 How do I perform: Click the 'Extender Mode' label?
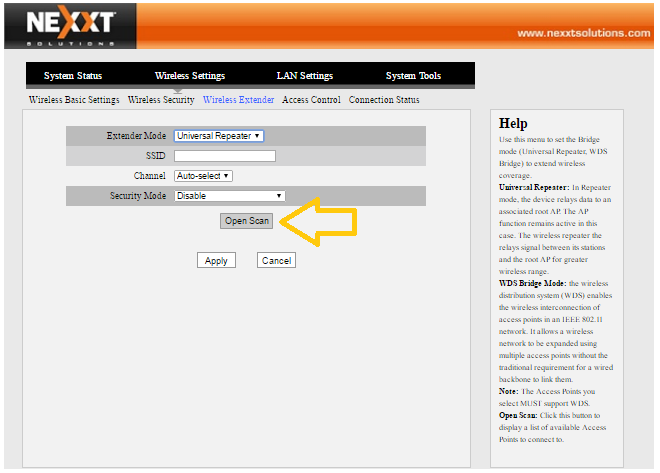tap(136, 136)
